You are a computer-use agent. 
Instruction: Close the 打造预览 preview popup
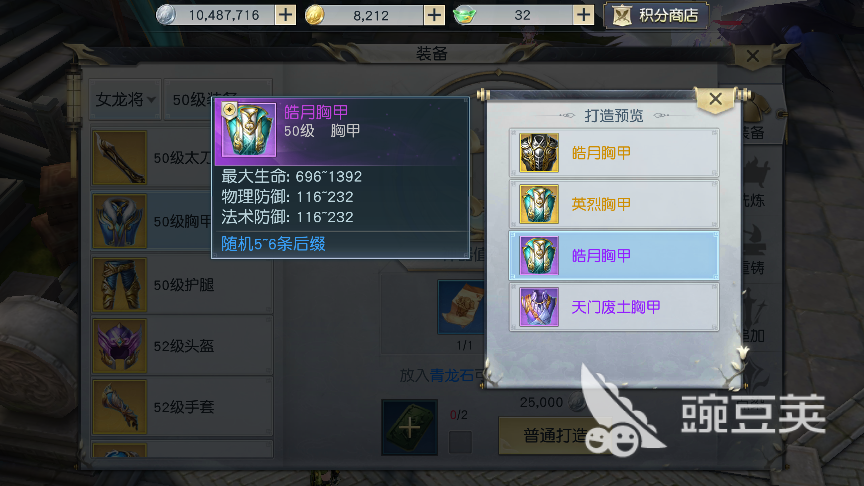click(715, 99)
